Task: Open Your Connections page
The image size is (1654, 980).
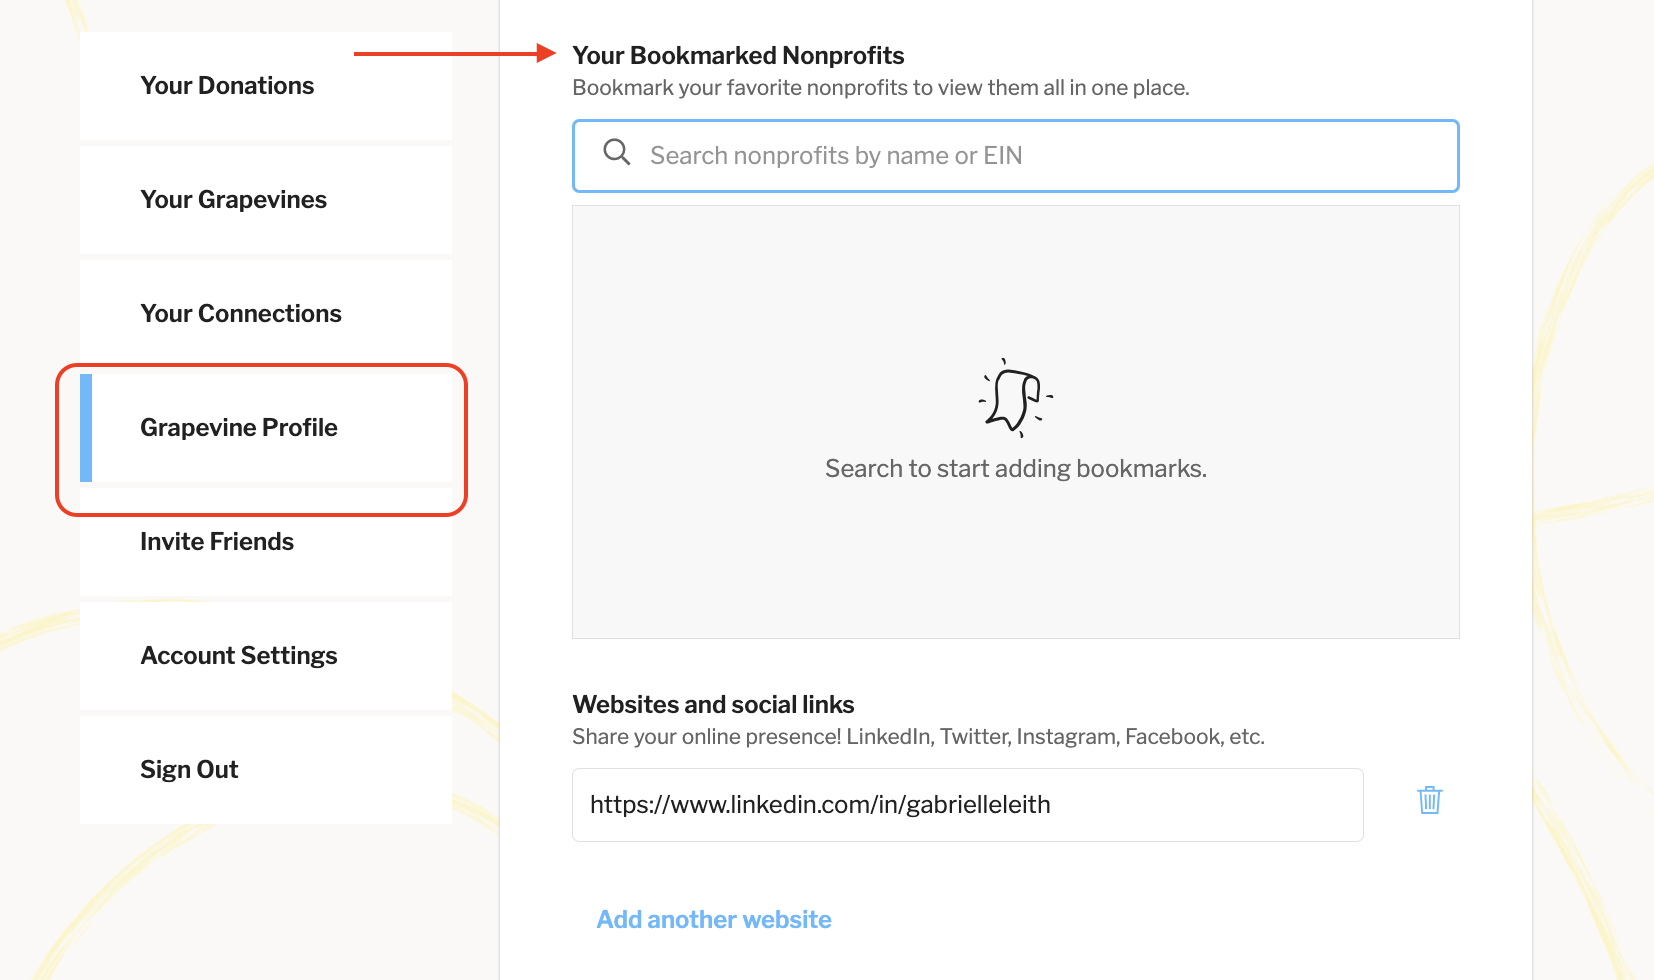Action: coord(240,314)
